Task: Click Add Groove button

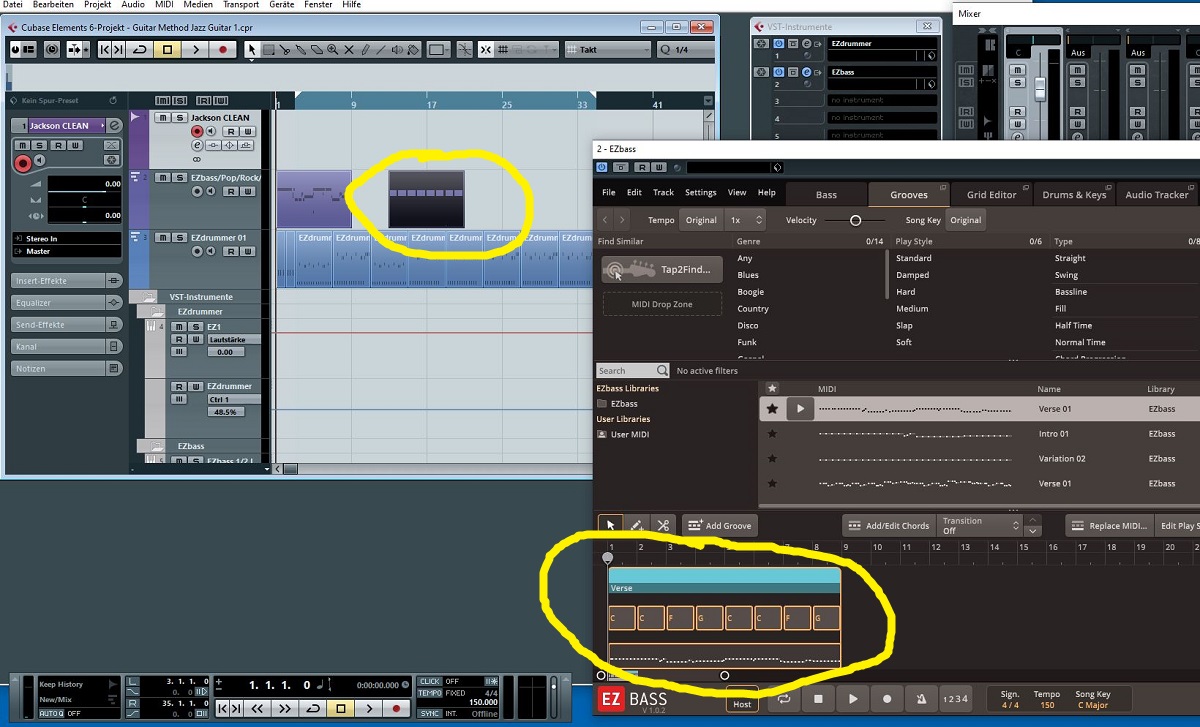Action: point(719,525)
